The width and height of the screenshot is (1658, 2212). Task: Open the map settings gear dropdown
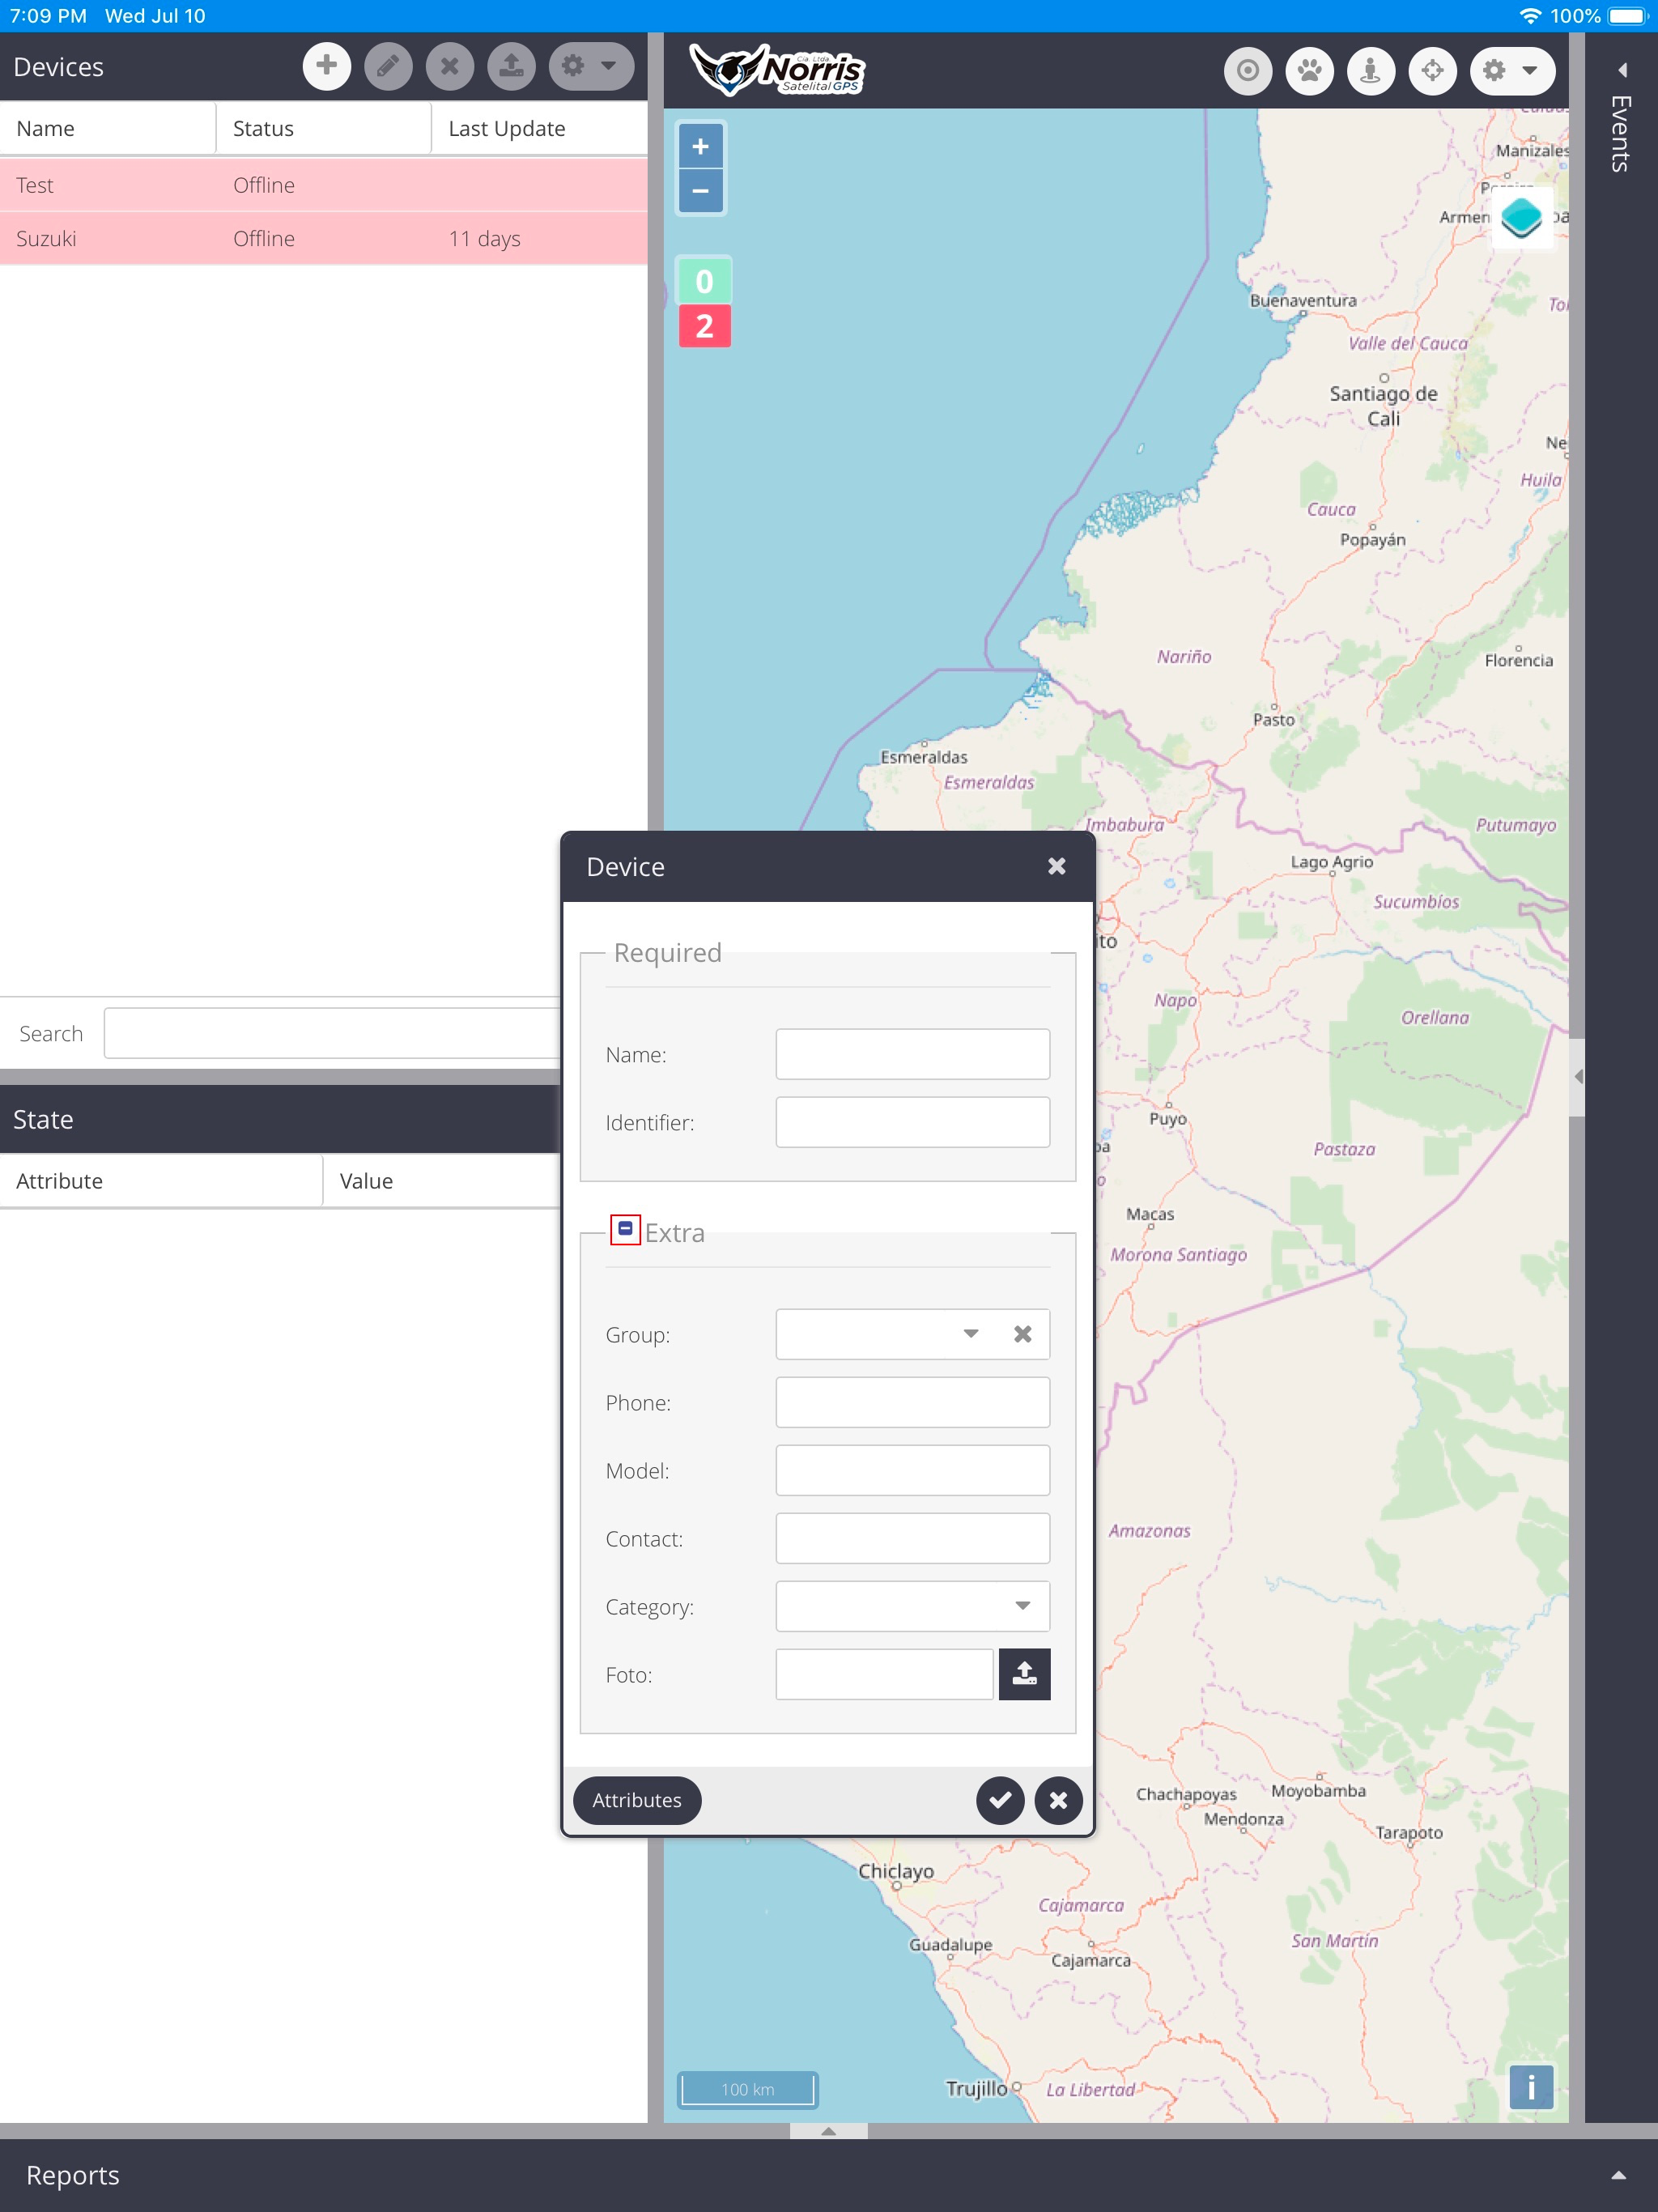tap(1511, 71)
